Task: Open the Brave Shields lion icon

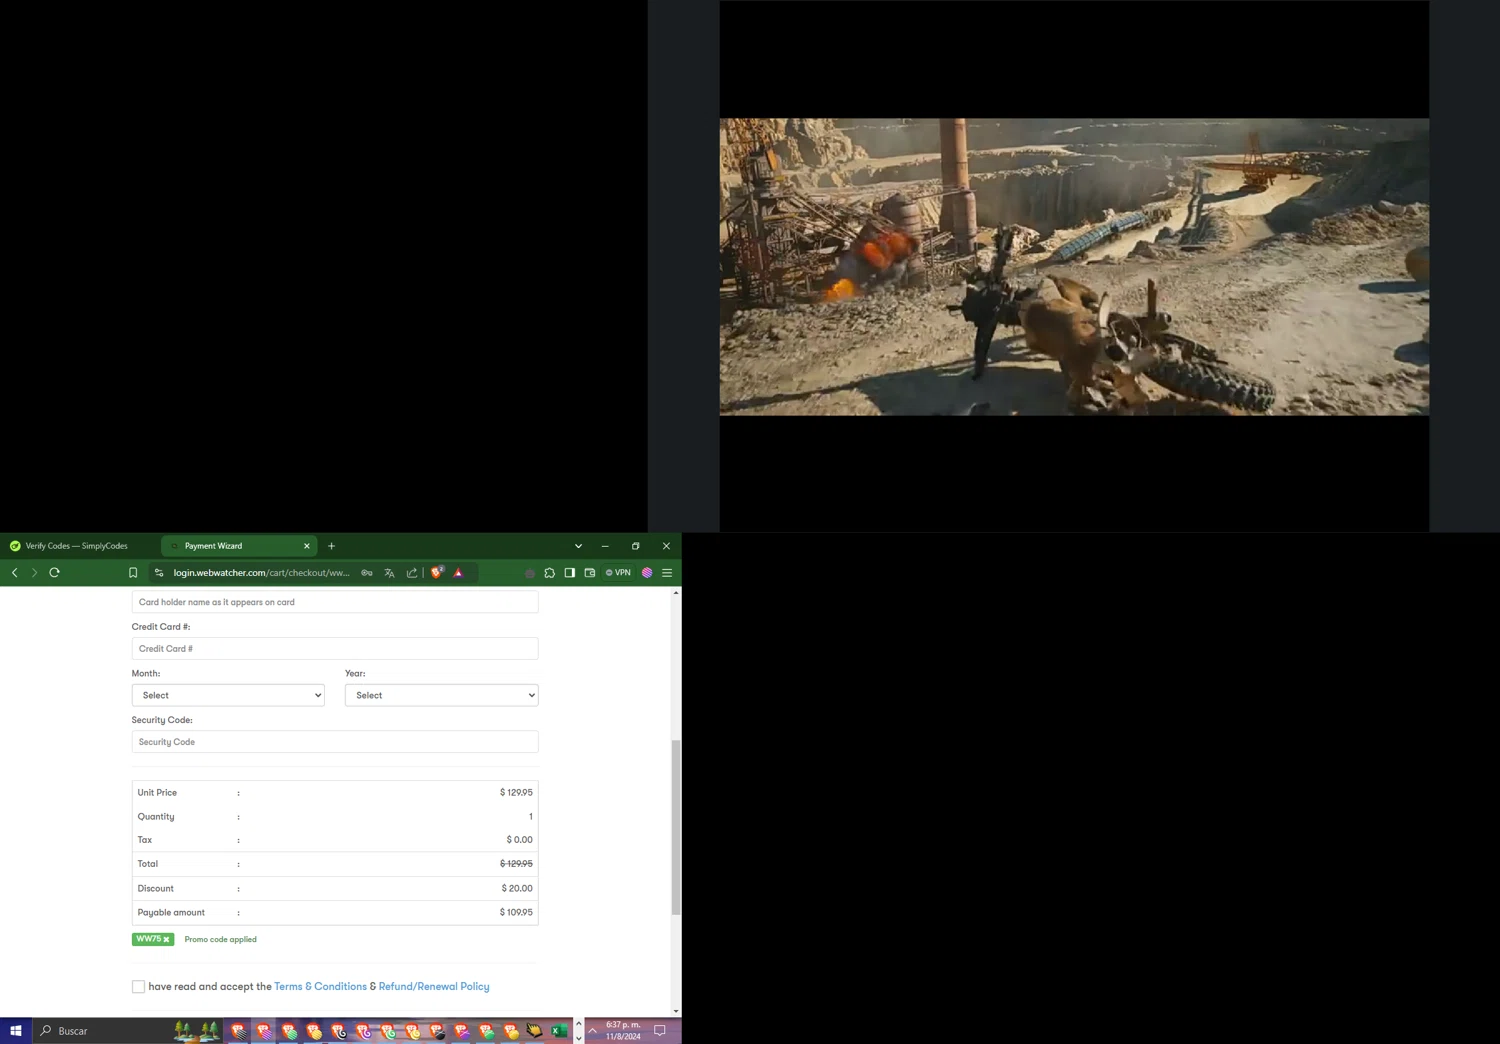Action: pos(437,572)
